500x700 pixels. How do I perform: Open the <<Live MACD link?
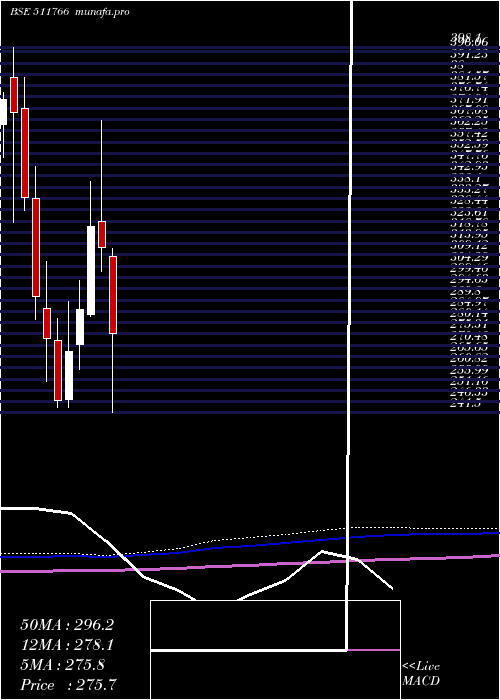pyautogui.click(x=421, y=674)
